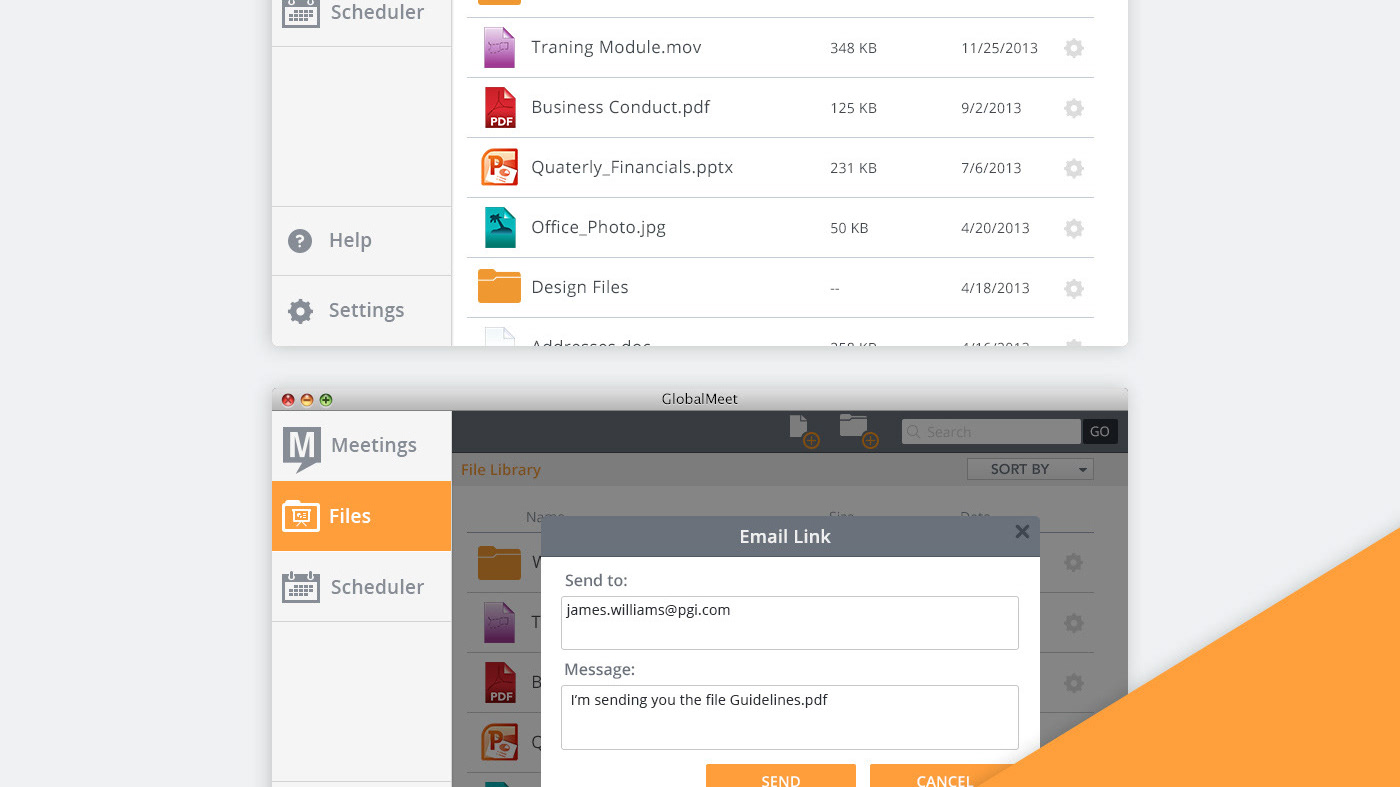Open gear options for Design Files folder
This screenshot has width=1400, height=787.
[1074, 288]
